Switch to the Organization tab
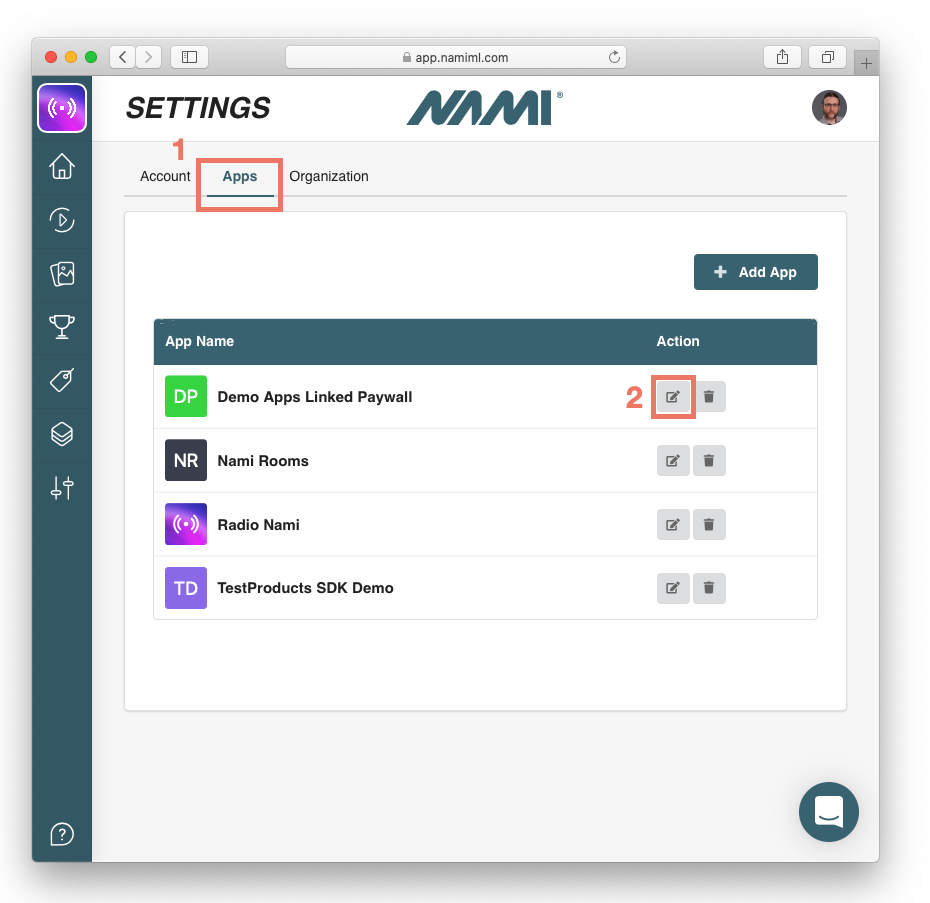 click(329, 176)
